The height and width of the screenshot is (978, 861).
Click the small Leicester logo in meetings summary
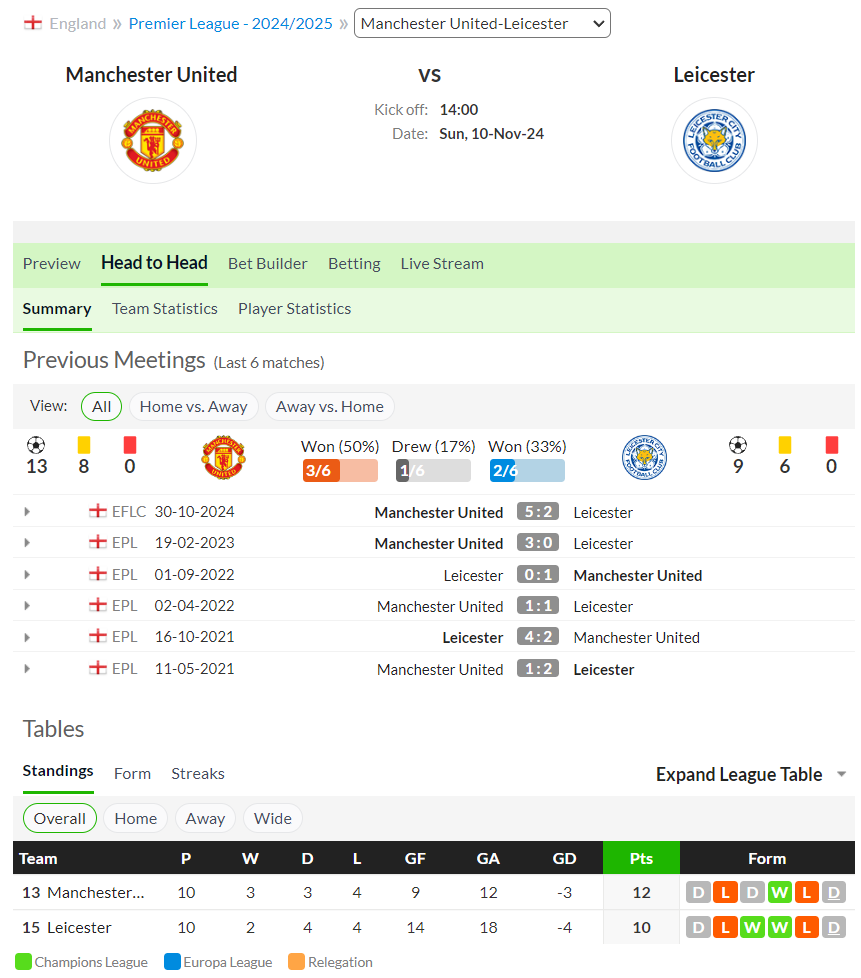(645, 457)
